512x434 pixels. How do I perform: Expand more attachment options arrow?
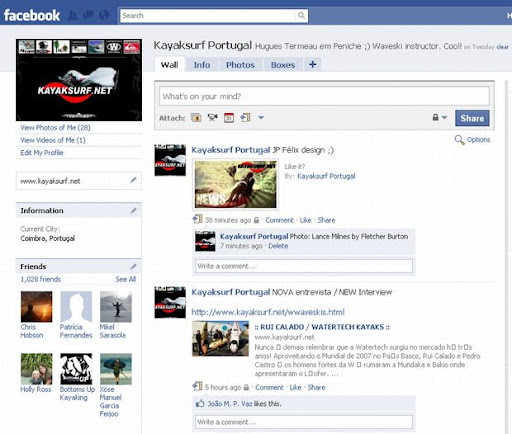point(261,118)
